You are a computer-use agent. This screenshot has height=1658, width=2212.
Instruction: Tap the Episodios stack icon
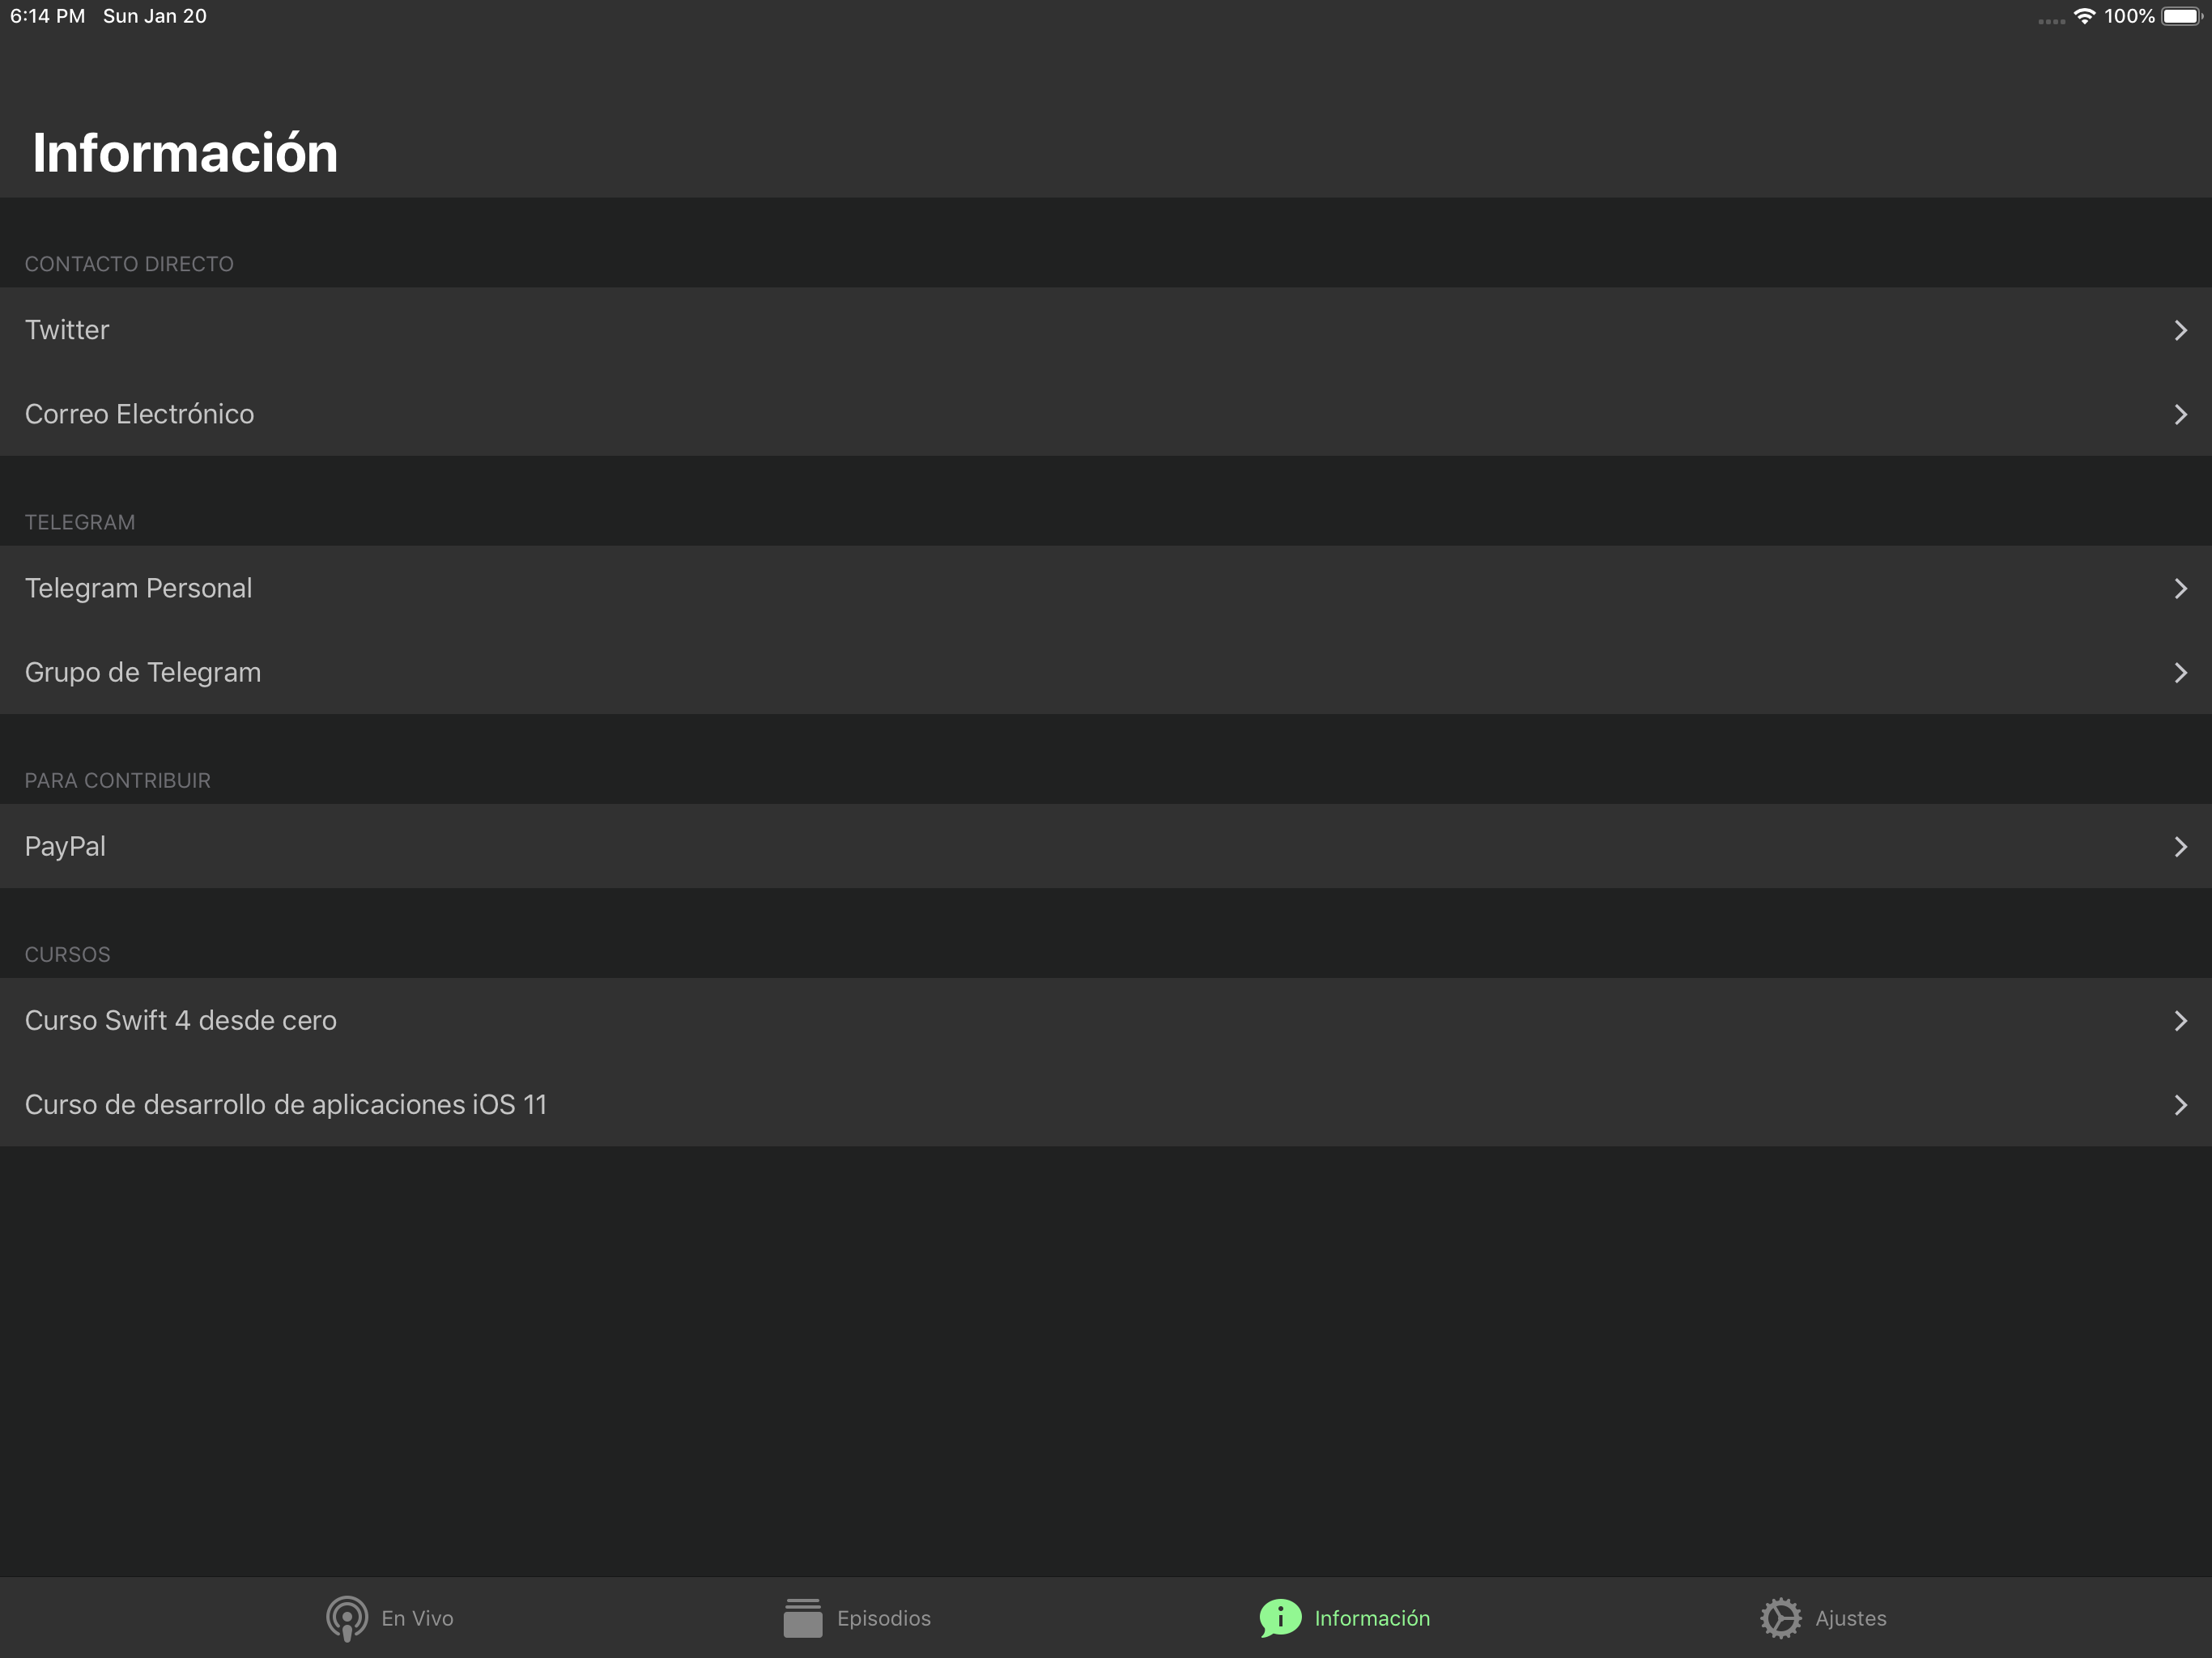(x=802, y=1618)
